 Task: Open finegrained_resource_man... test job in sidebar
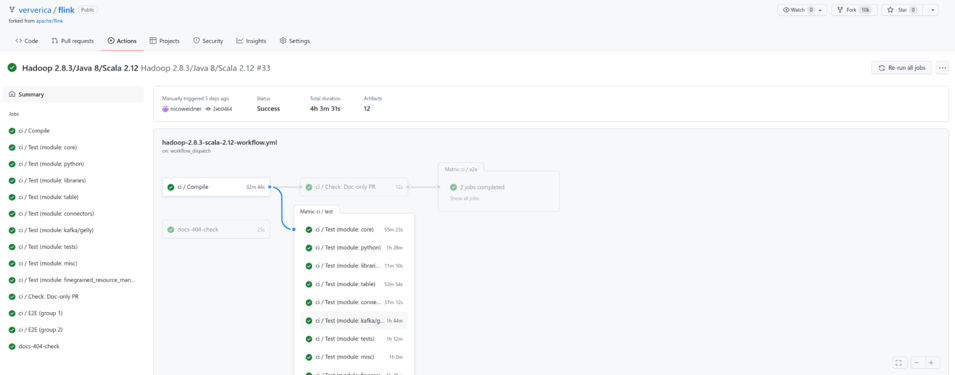coord(73,280)
